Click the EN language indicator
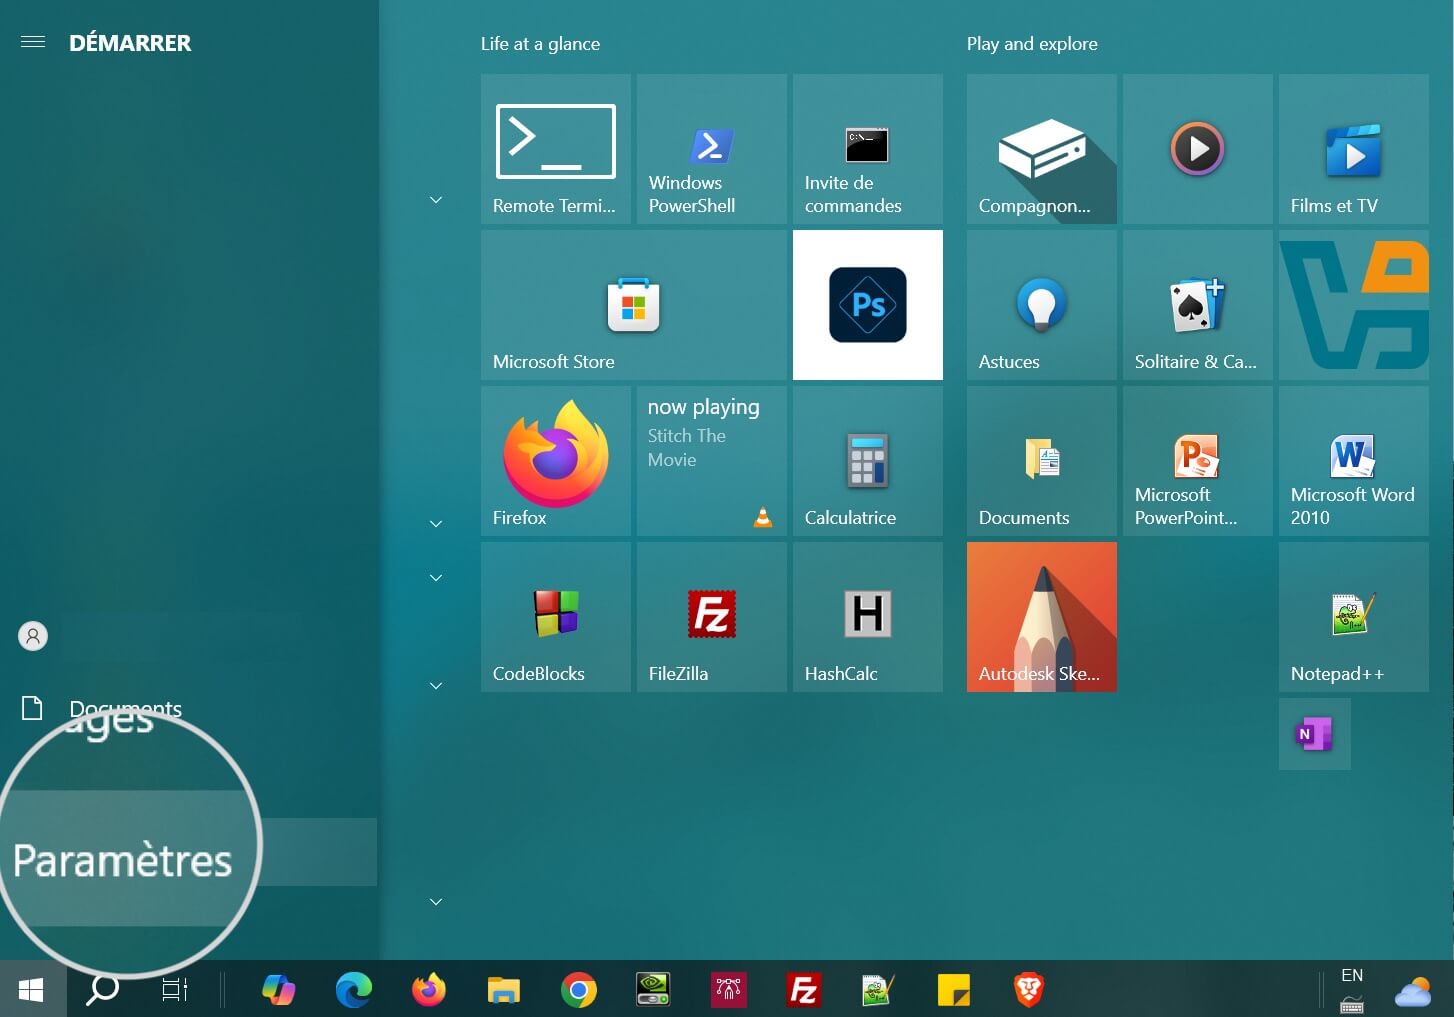 point(1352,975)
